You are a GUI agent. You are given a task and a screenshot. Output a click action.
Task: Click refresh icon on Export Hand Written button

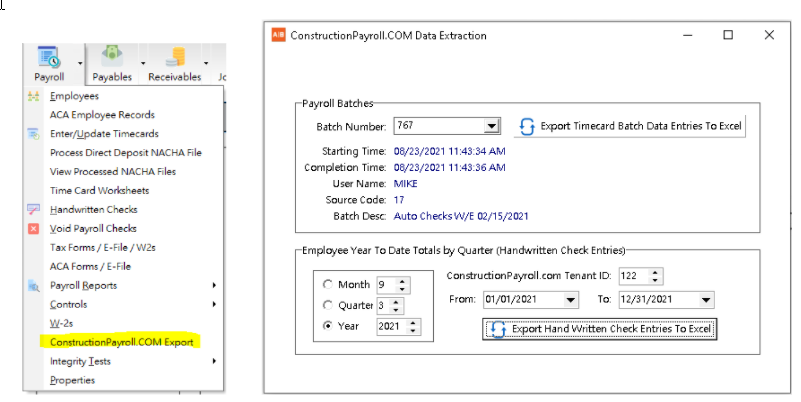tap(498, 329)
